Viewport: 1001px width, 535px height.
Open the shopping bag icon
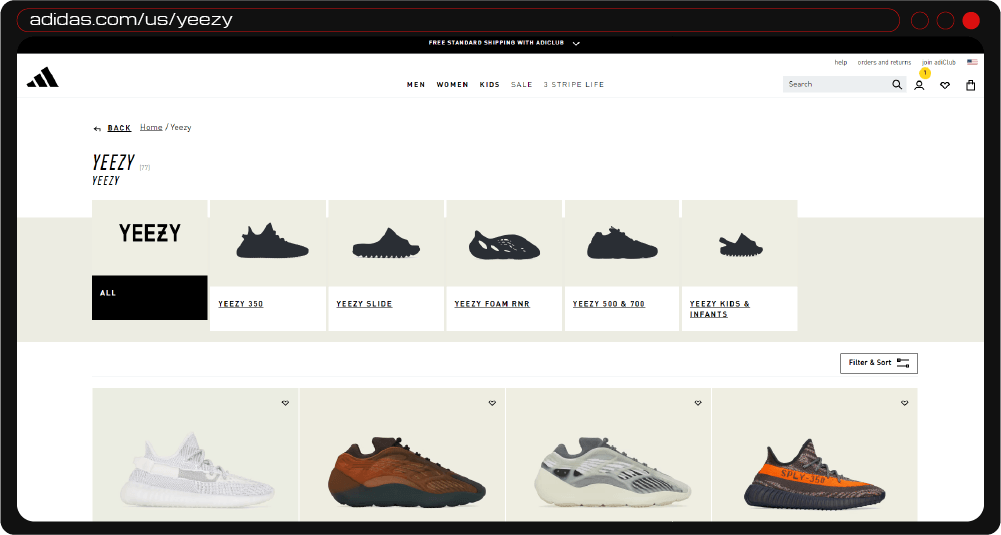pyautogui.click(x=970, y=85)
